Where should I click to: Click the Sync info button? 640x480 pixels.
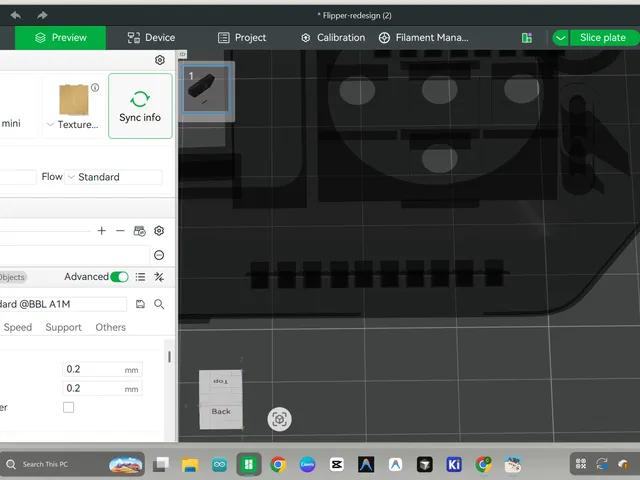click(140, 106)
